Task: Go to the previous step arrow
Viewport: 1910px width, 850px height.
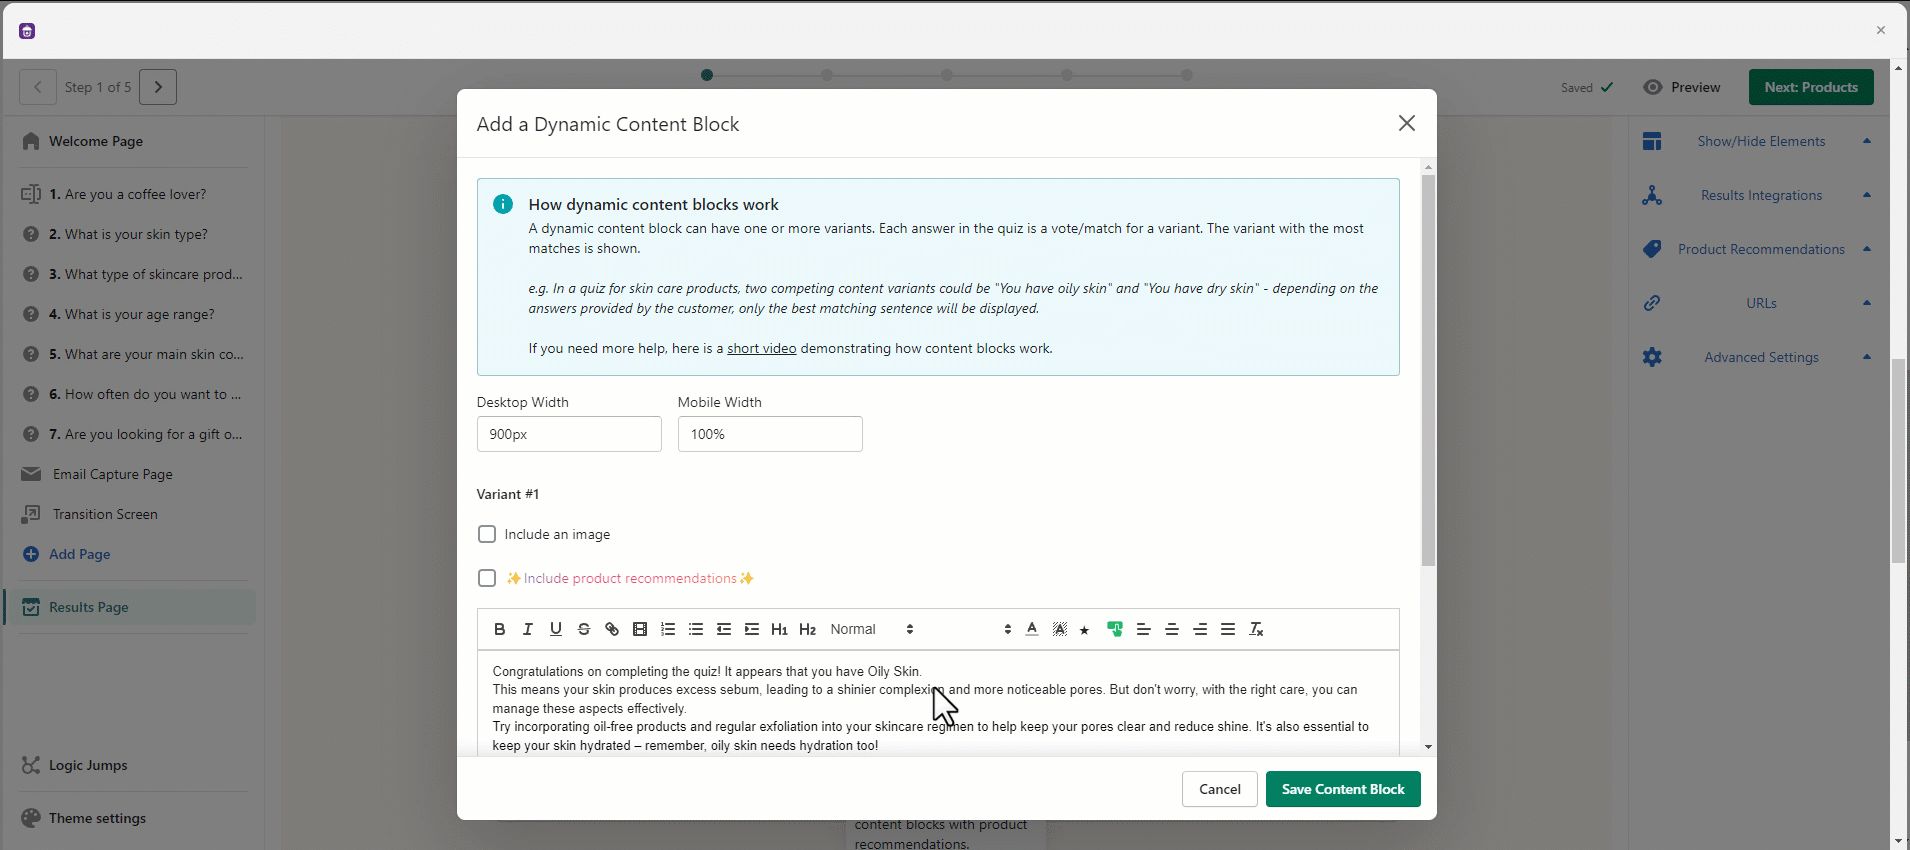Action: click(x=38, y=87)
